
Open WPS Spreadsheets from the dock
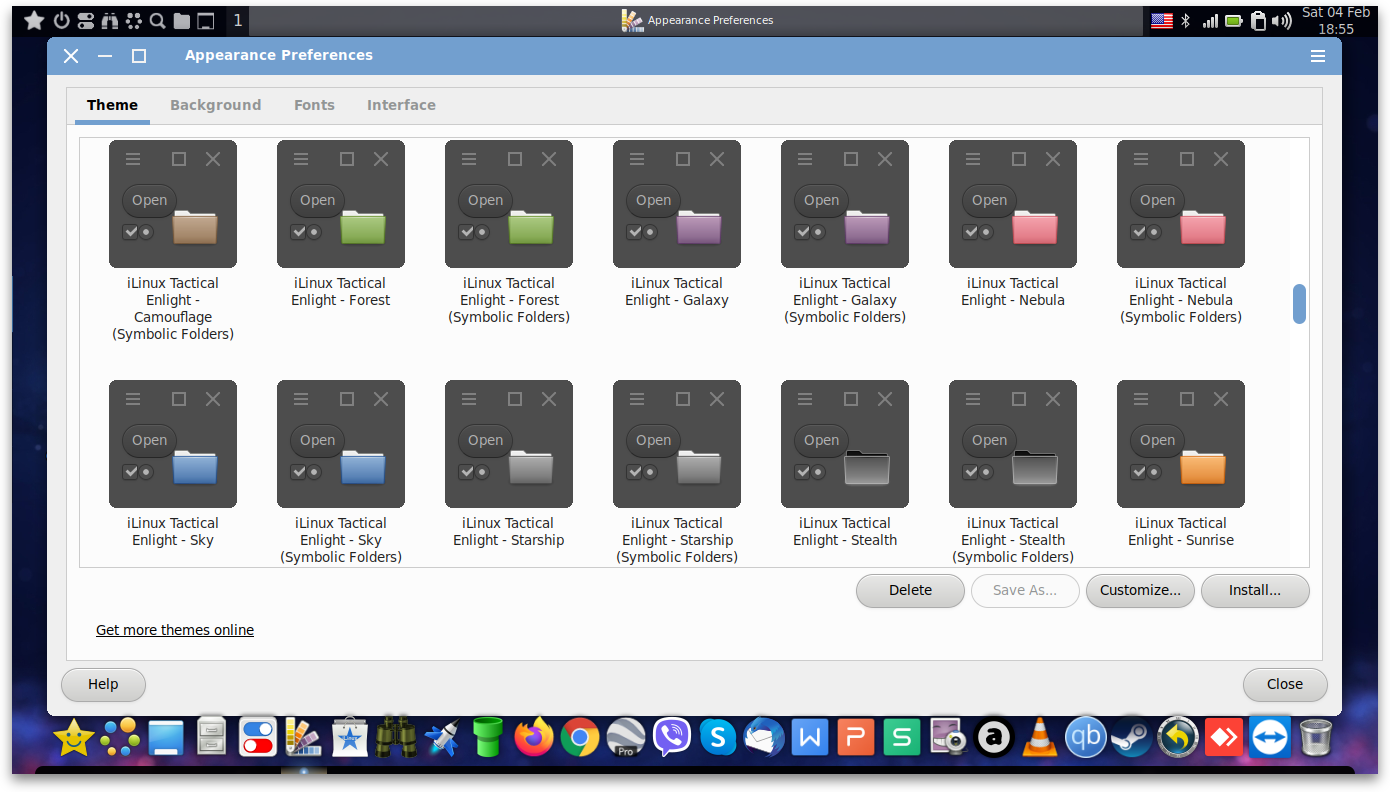tap(902, 738)
